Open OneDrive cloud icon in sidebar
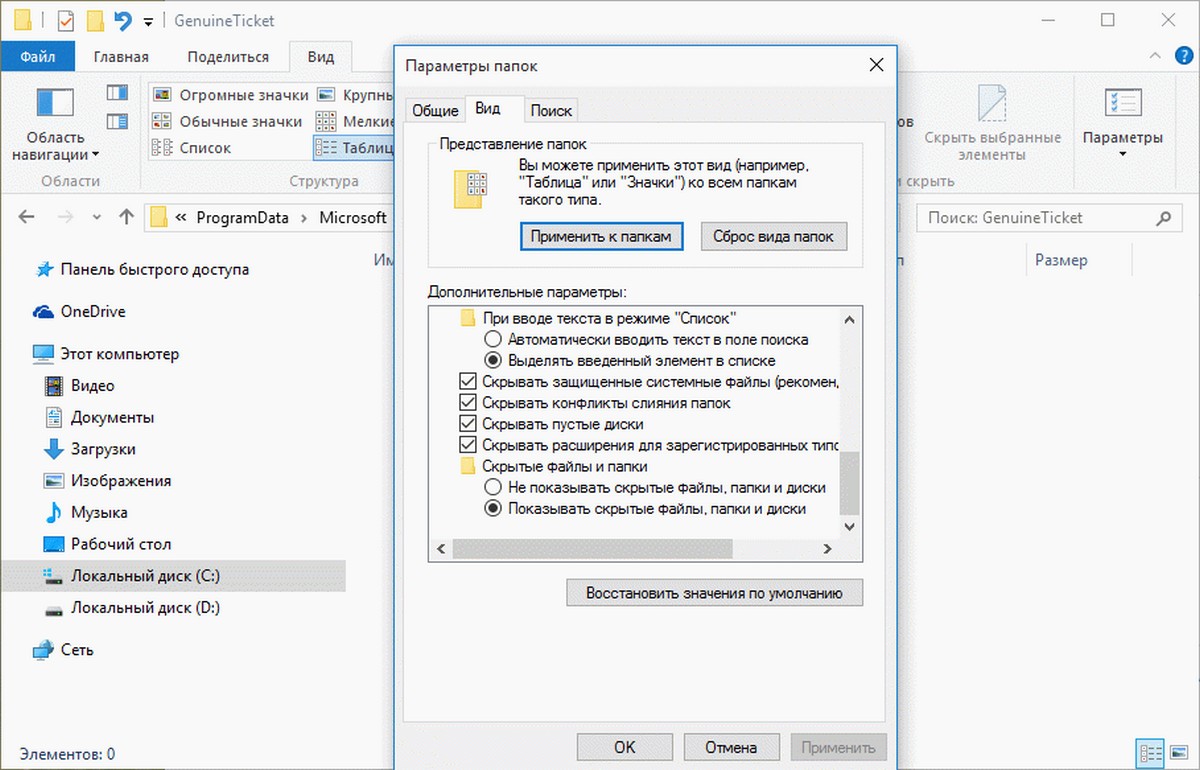Image resolution: width=1200 pixels, height=770 pixels. pos(43,311)
